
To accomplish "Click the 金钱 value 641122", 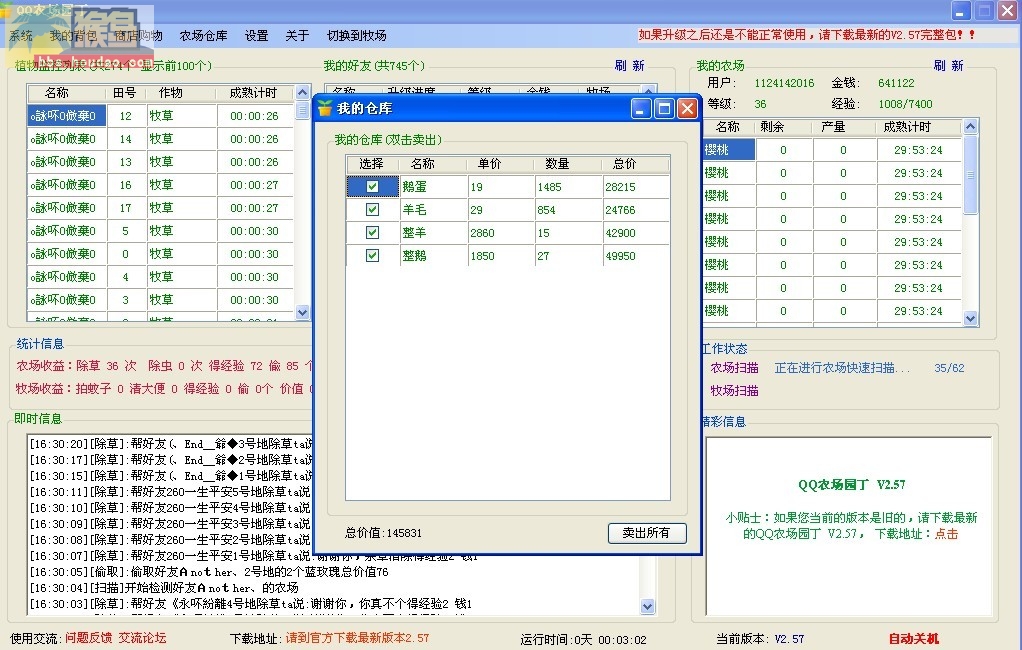I will pos(896,83).
